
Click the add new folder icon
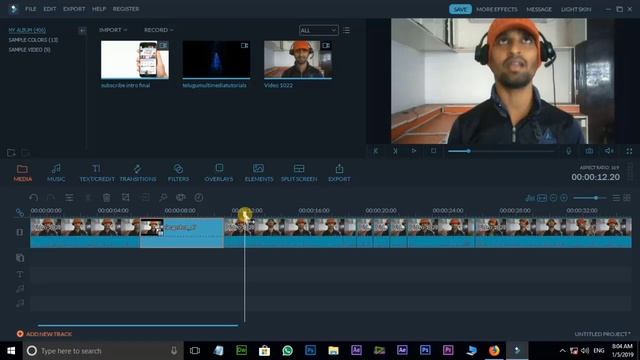click(11, 153)
